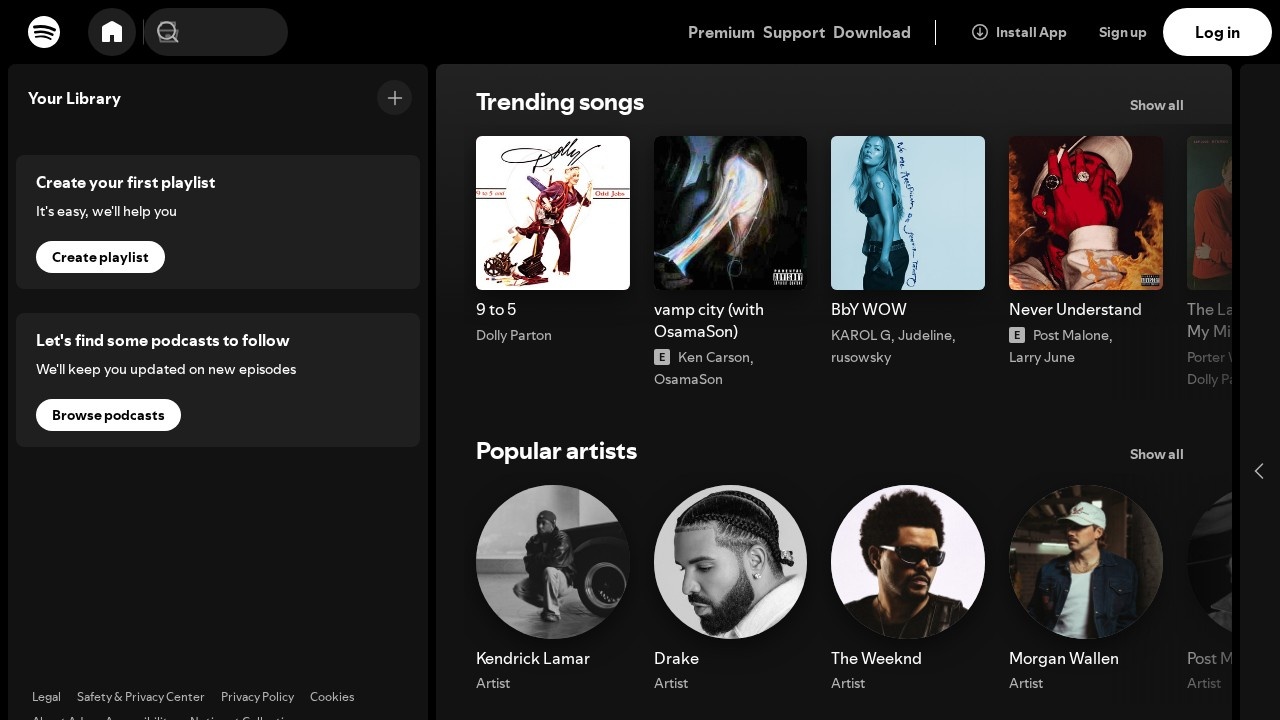Open the Trending songs heading
Screen dimensions: 1280x720
[x=560, y=102]
